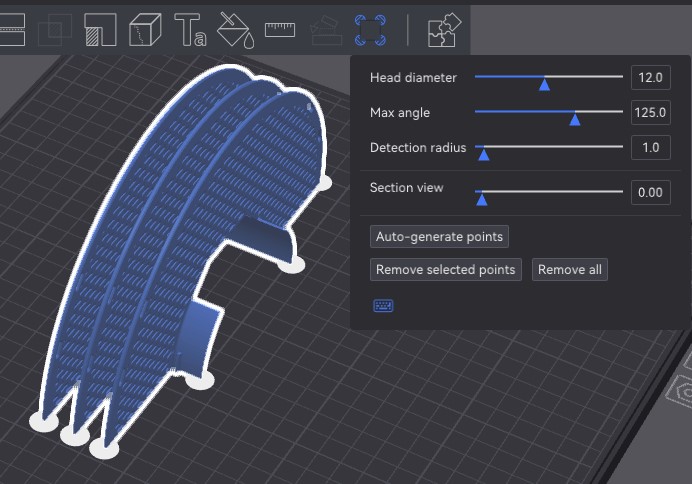This screenshot has height=484, width=692.
Task: Select the Color Painting bucket tool
Action: coord(235,30)
